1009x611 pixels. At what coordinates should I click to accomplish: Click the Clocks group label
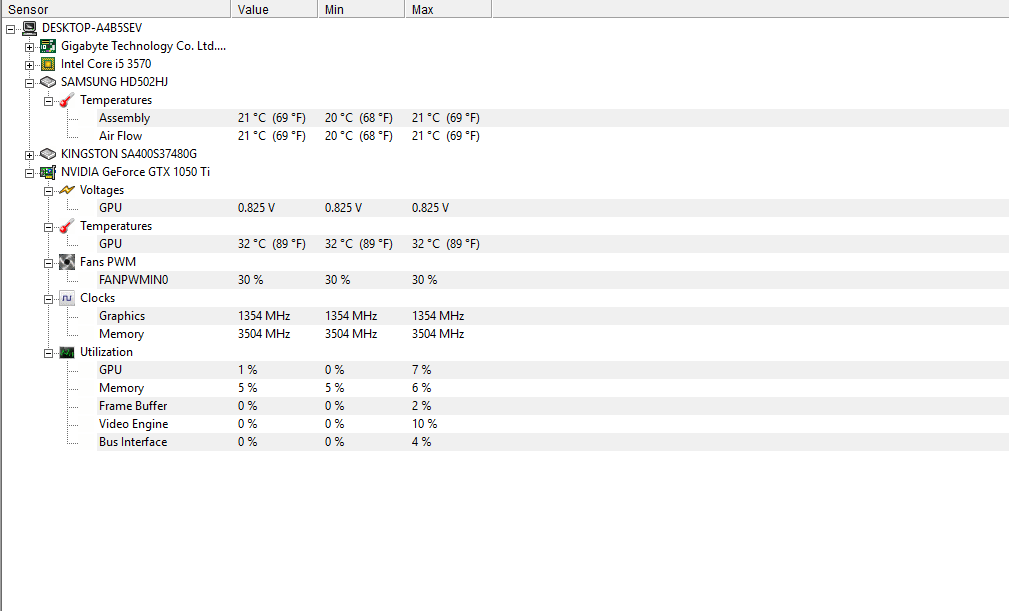click(x=97, y=298)
